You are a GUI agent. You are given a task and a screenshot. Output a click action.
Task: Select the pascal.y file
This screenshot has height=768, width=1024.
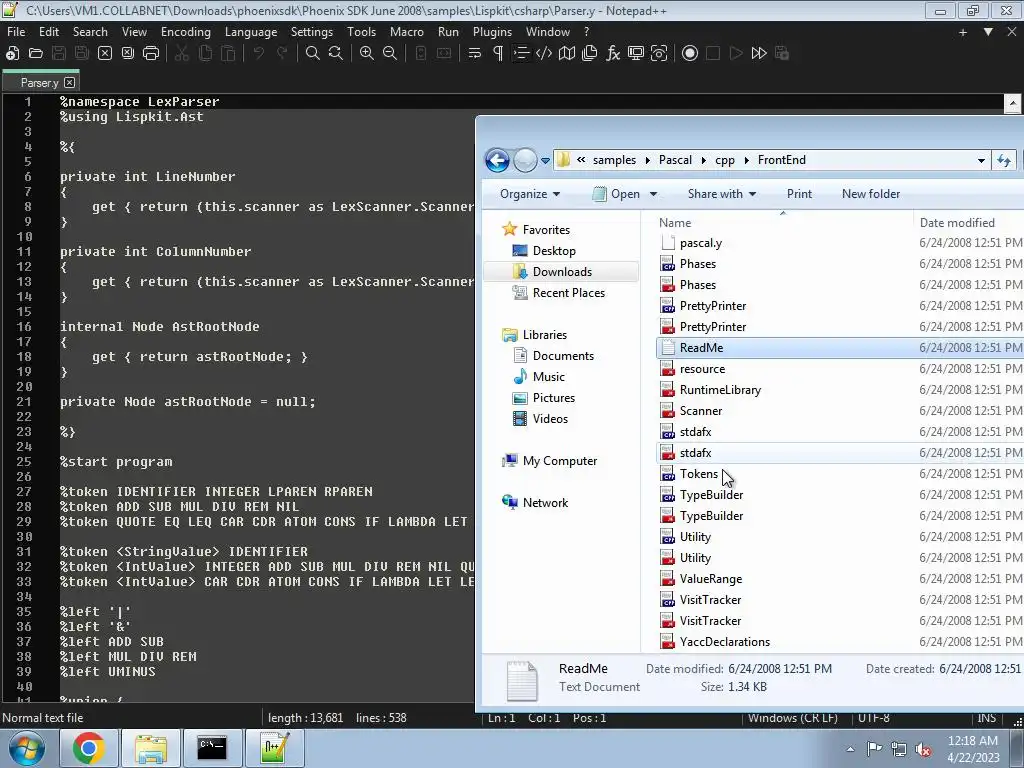pos(700,243)
